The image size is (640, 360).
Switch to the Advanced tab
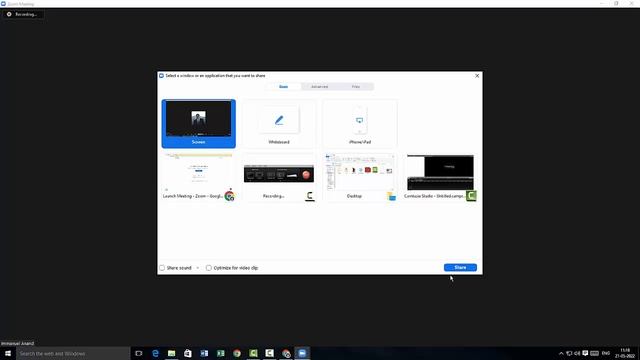tap(320, 87)
